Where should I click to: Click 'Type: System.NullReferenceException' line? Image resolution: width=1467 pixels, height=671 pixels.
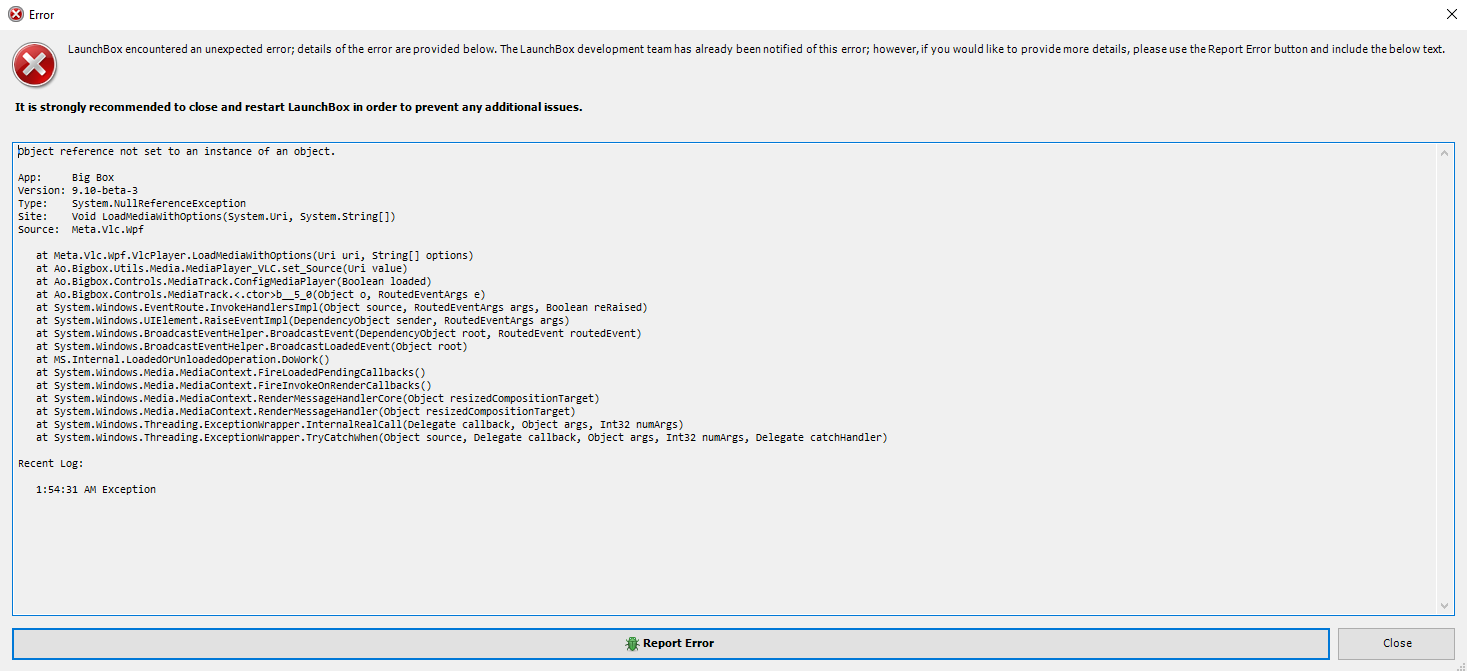click(x=132, y=203)
